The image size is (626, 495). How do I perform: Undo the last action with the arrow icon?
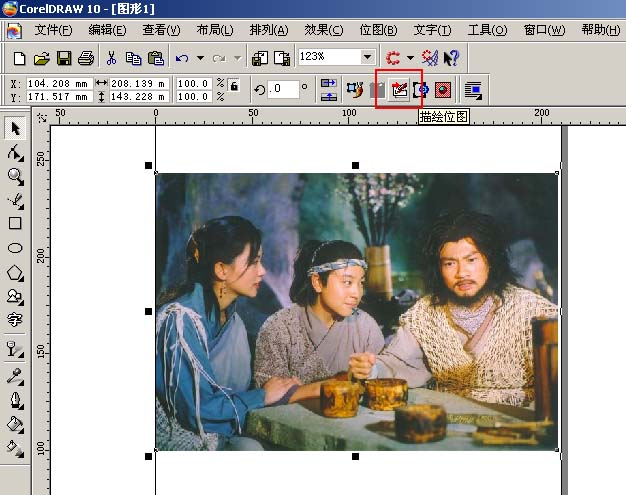[182, 58]
